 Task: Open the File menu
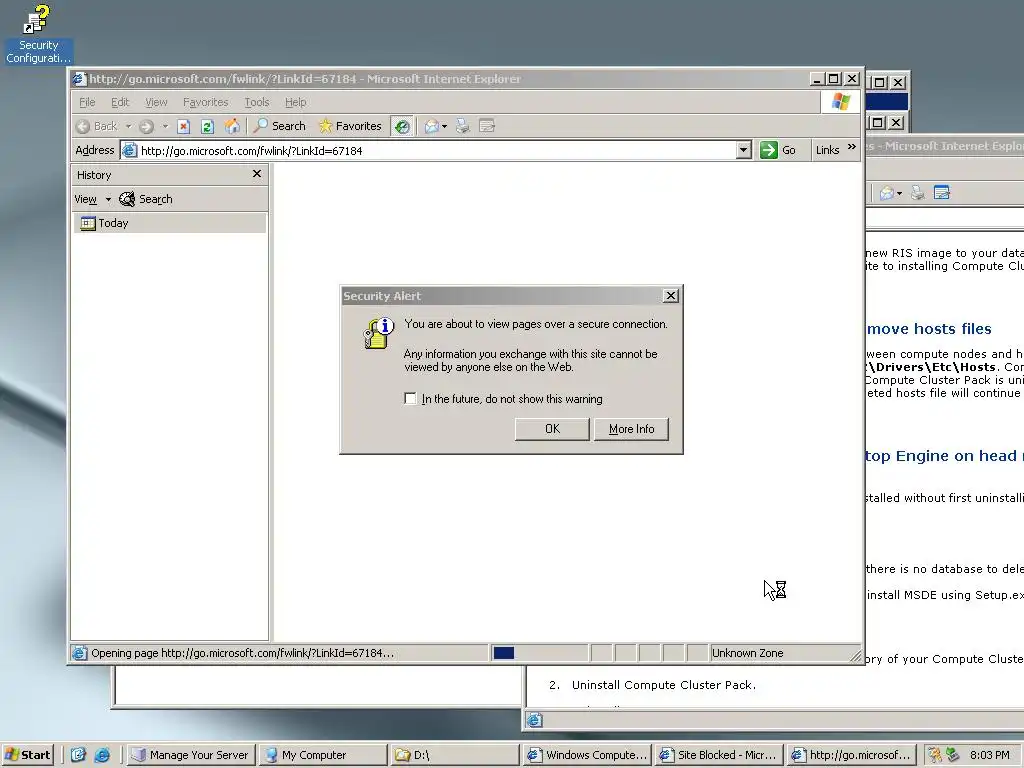87,102
